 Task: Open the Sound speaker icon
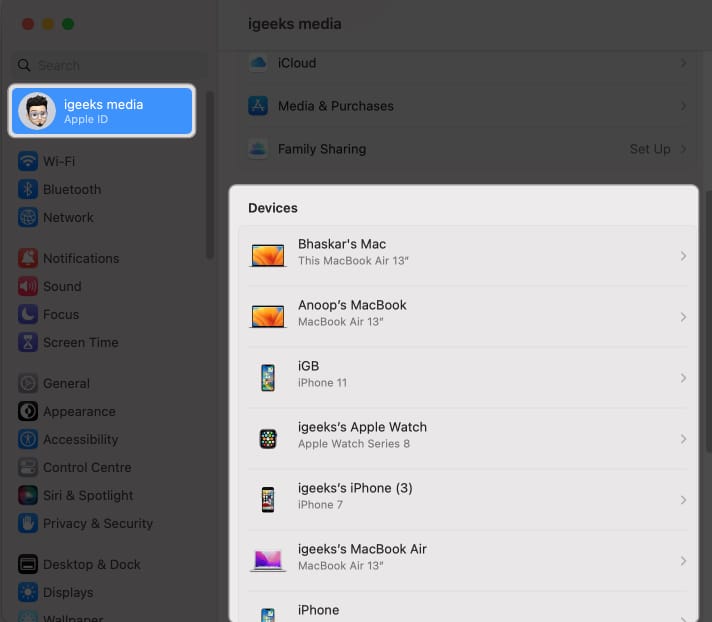tap(28, 286)
